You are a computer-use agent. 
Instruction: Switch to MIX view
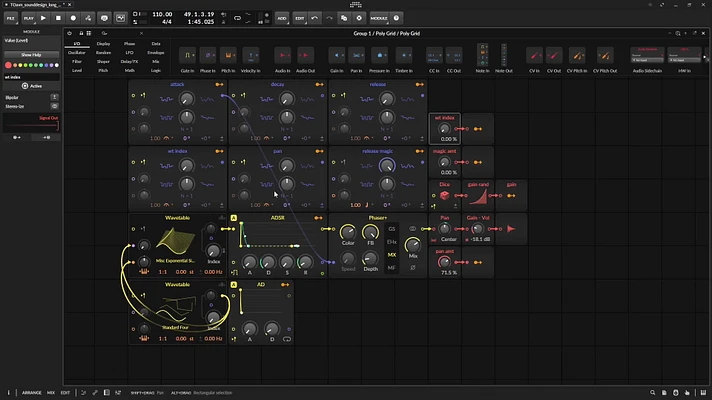(x=51, y=393)
